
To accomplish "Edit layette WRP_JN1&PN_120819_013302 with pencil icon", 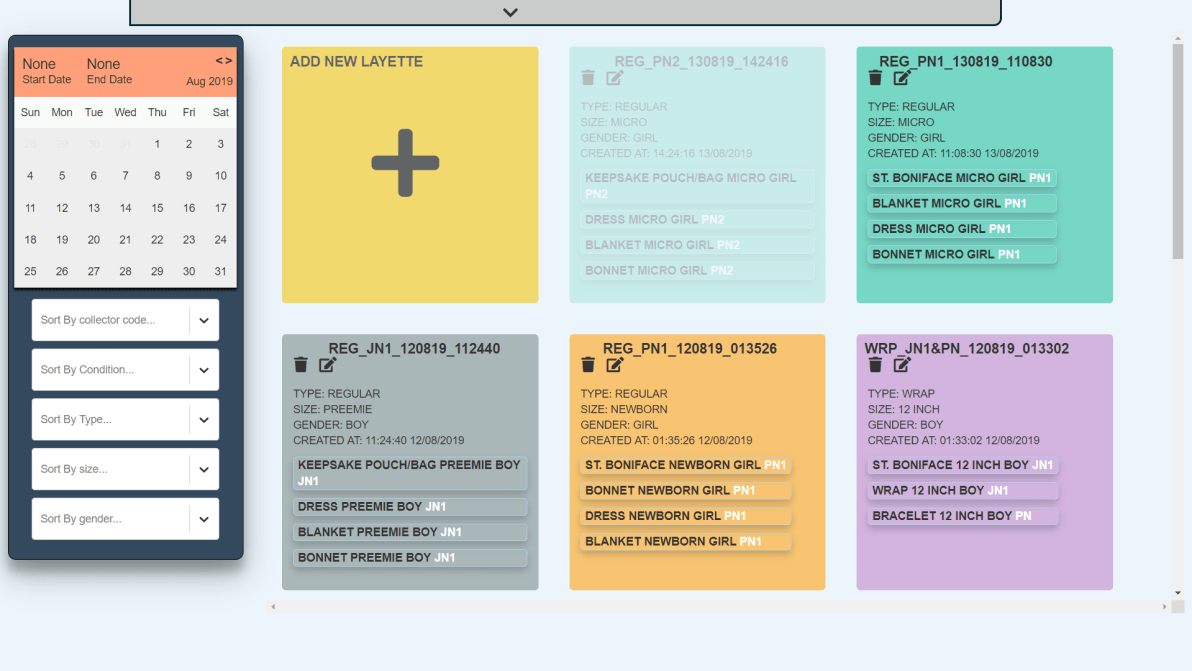I will click(x=902, y=365).
